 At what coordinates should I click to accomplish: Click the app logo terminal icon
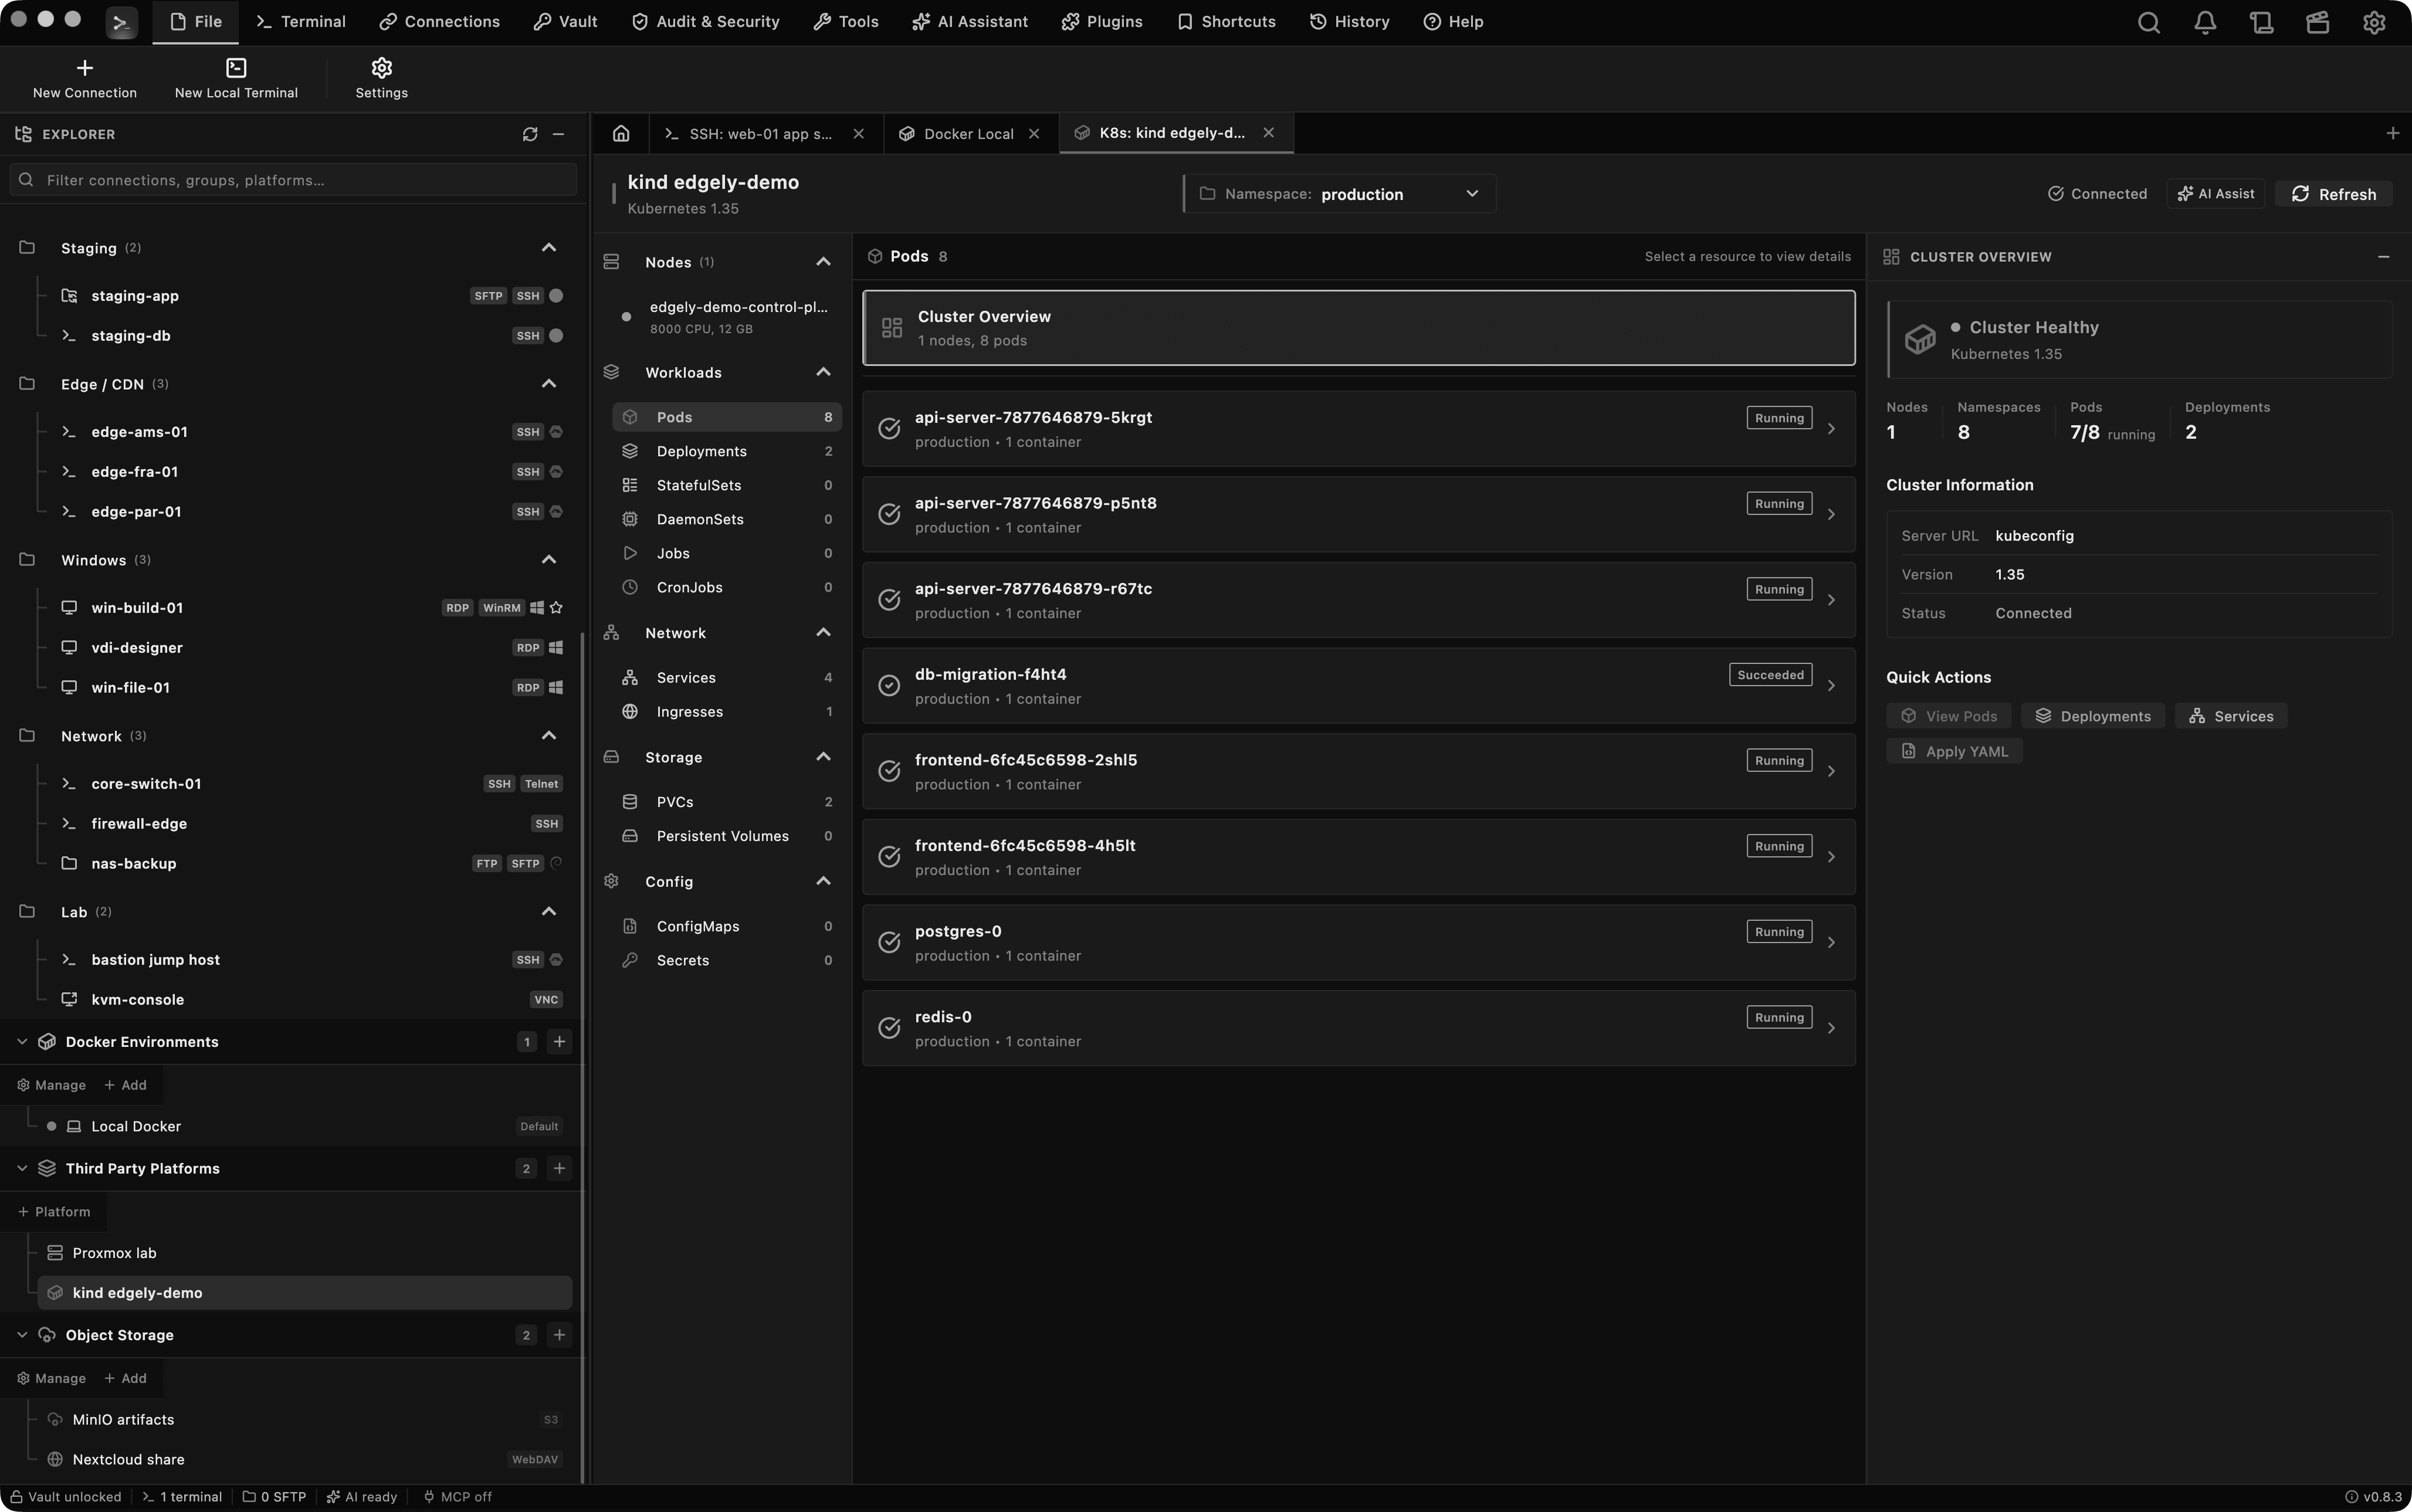point(121,22)
